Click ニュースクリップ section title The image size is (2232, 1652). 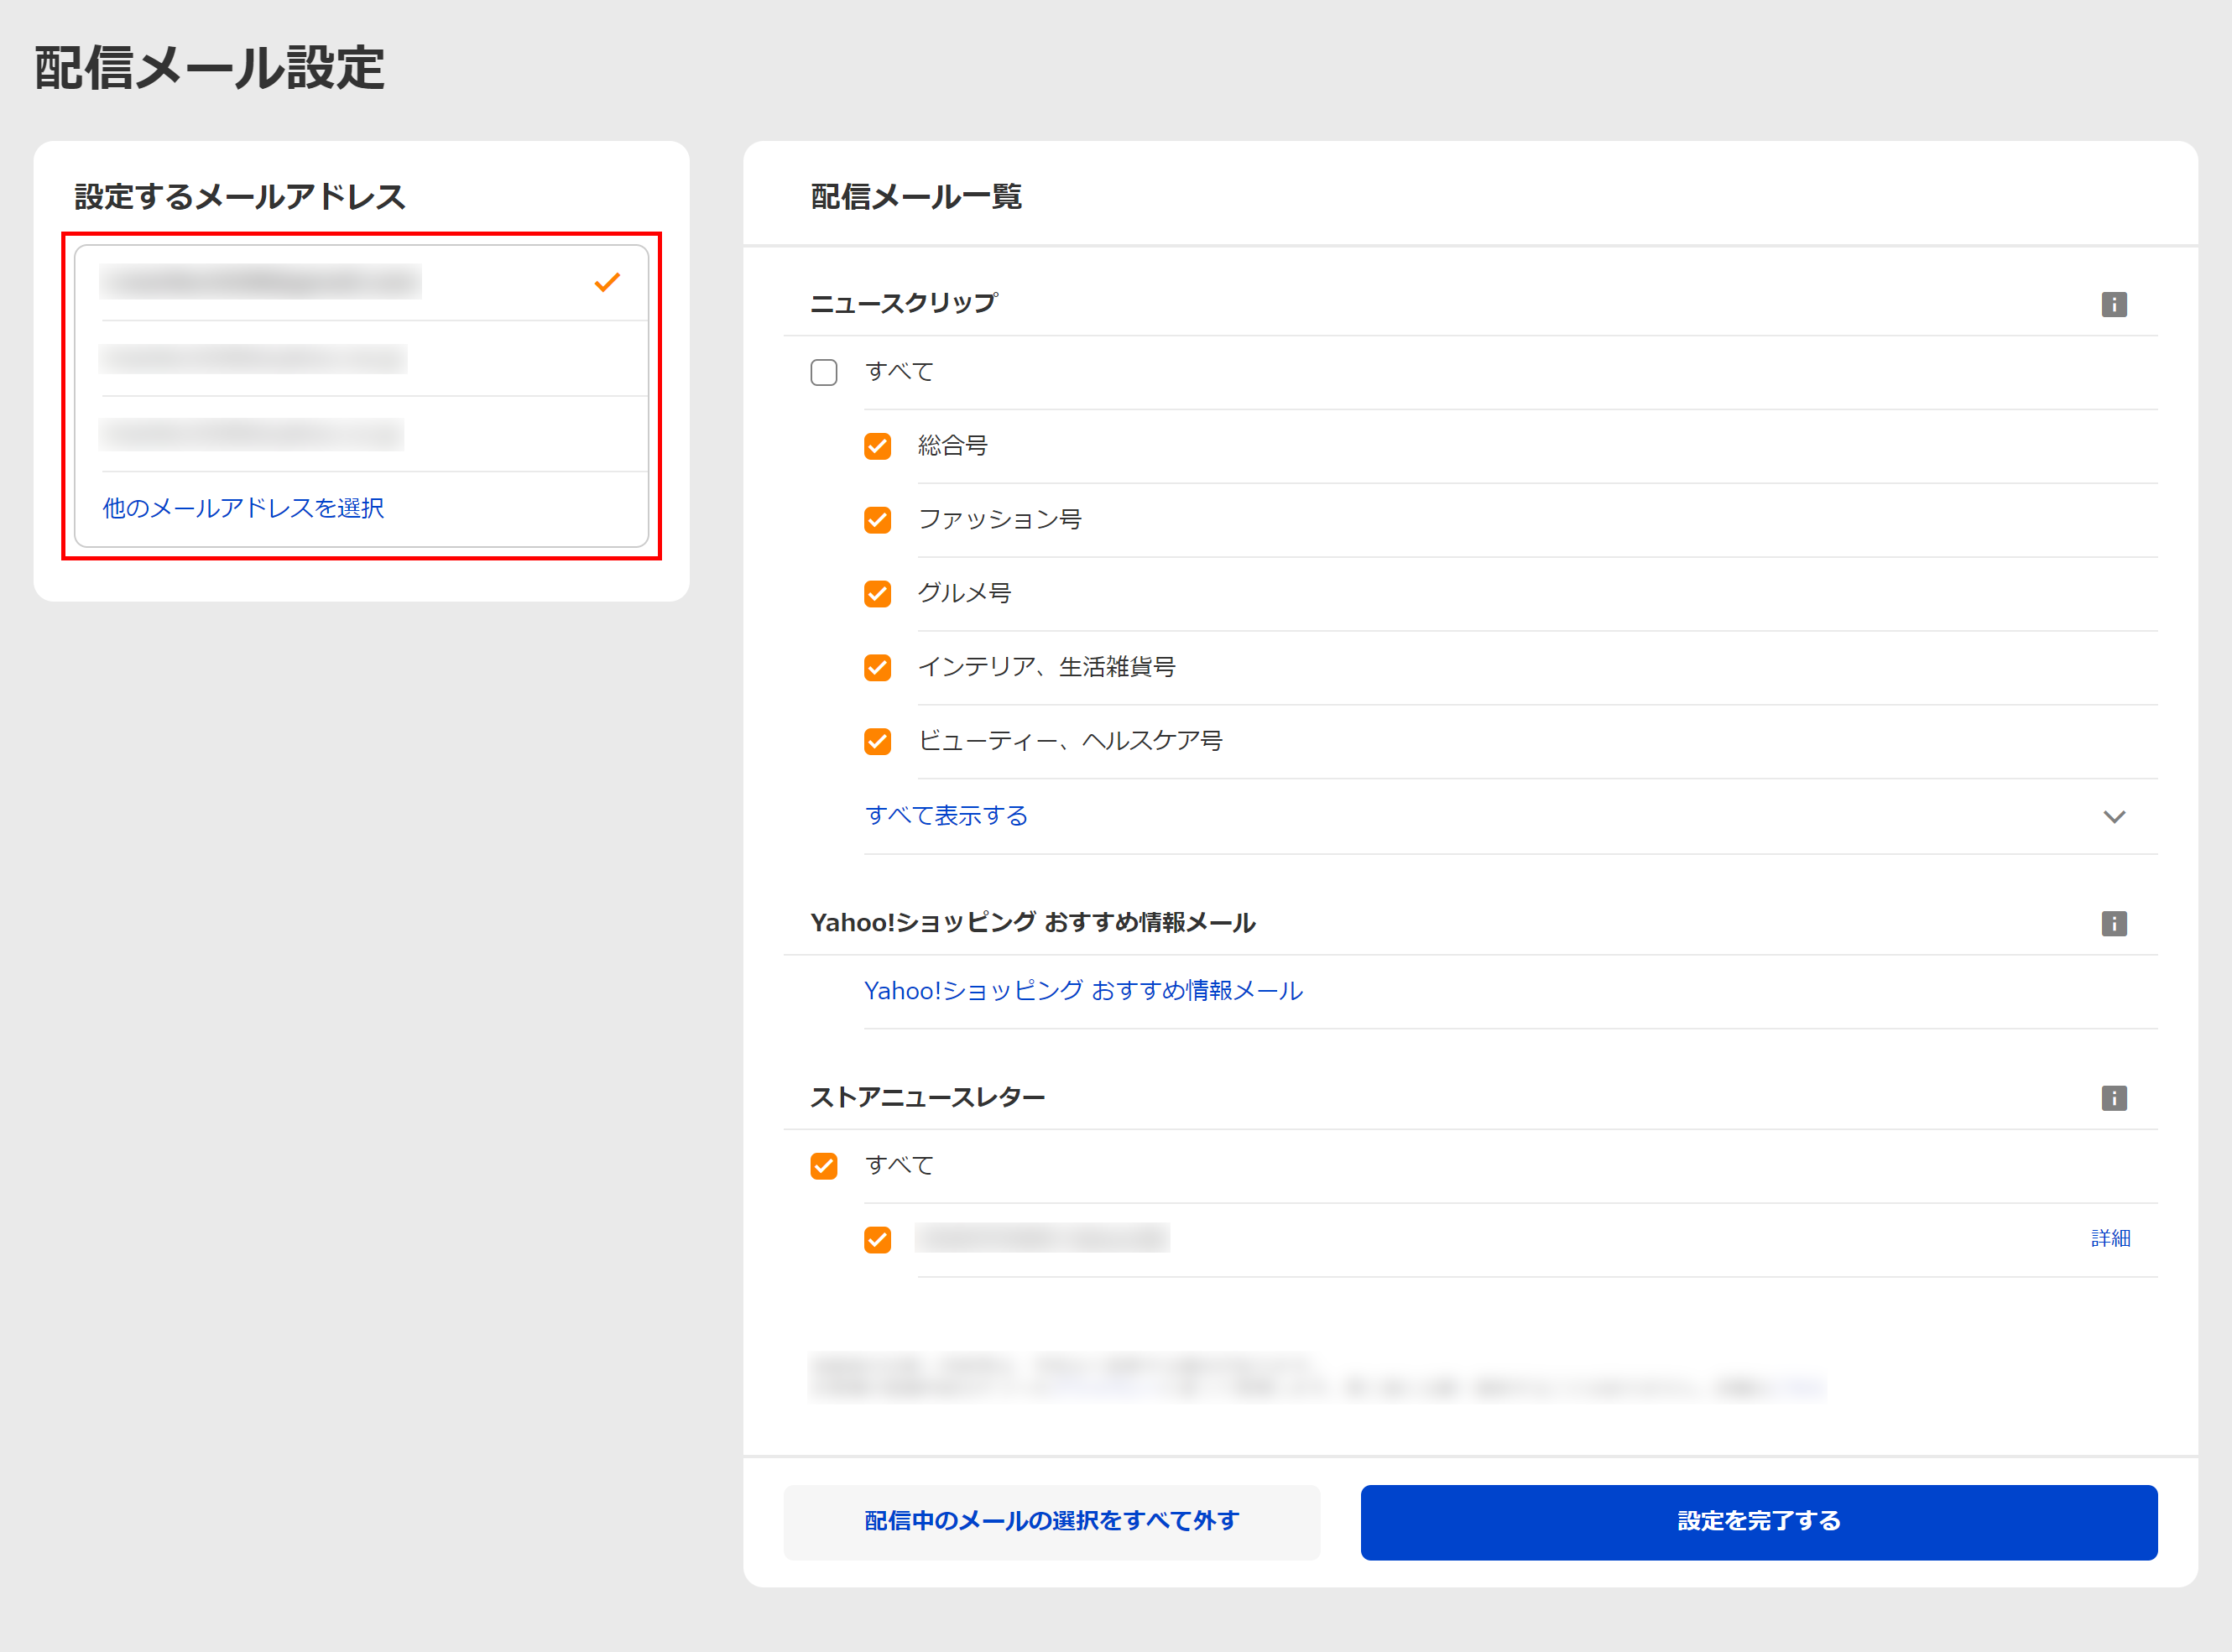point(904,303)
